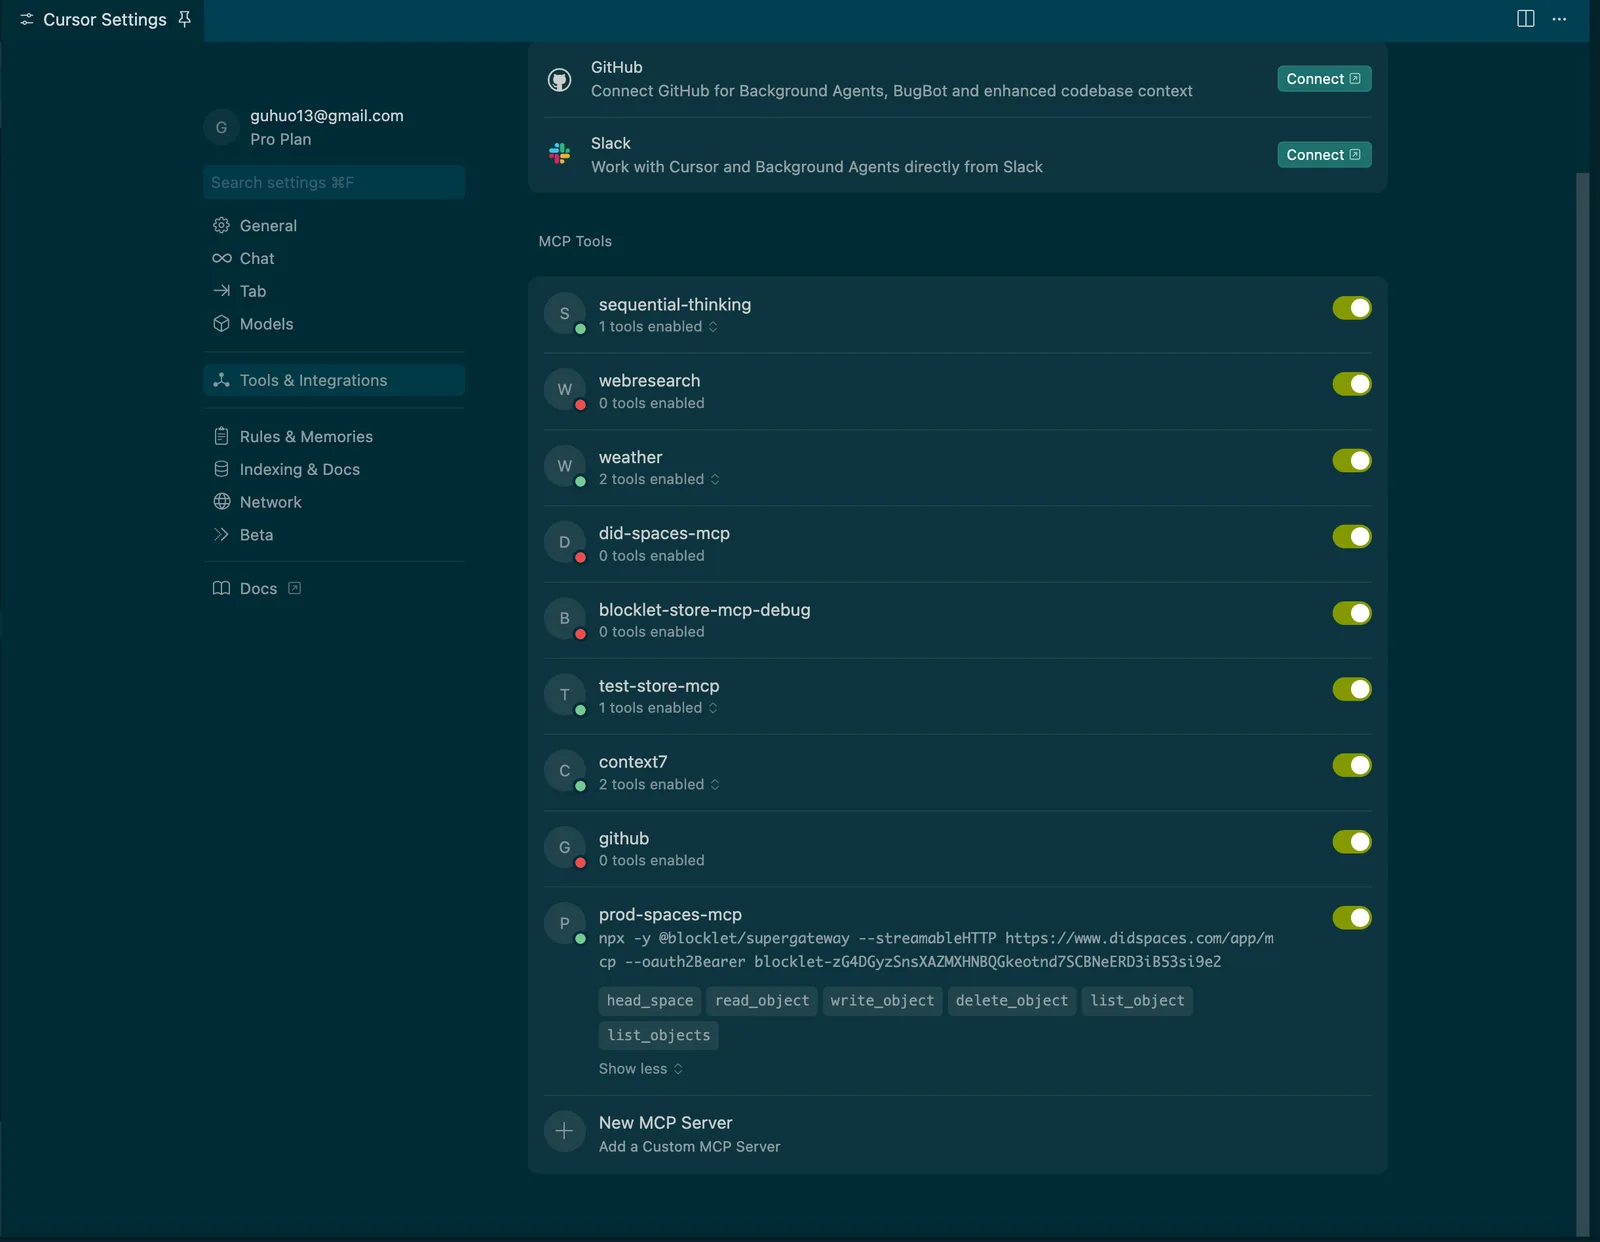Disable the context7 MCP server

[1352, 765]
